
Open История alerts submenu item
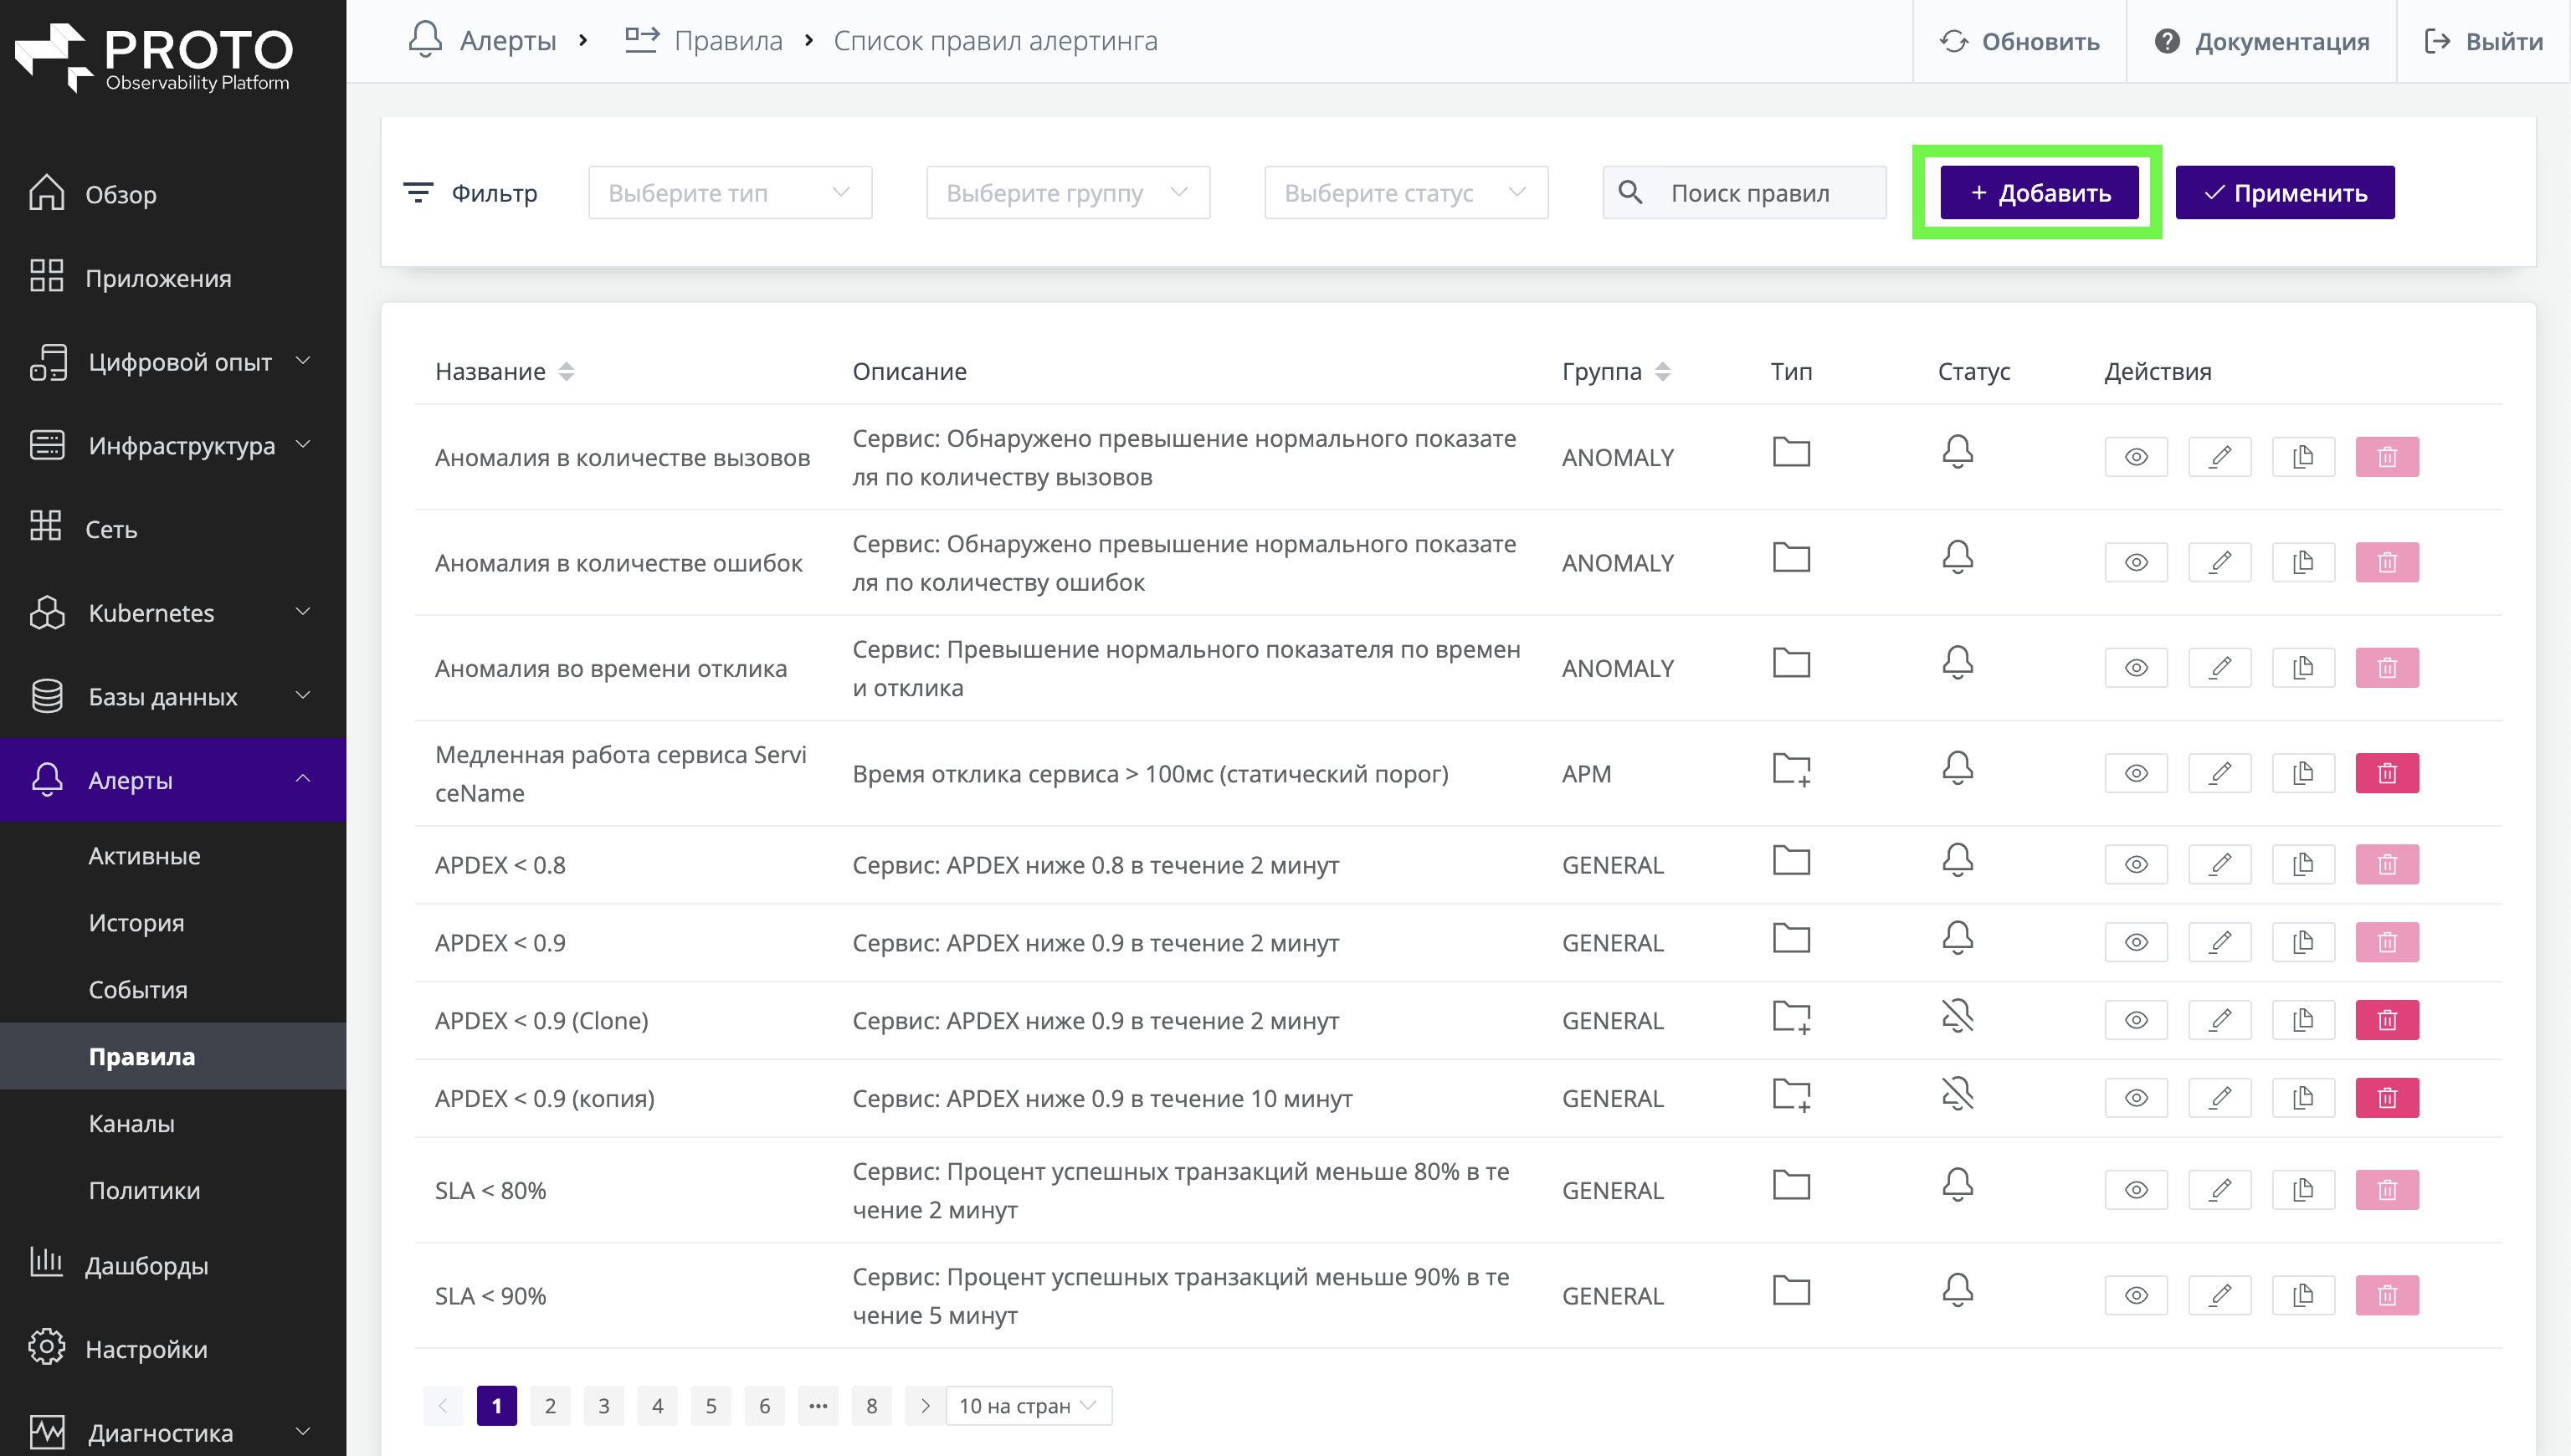point(174,922)
